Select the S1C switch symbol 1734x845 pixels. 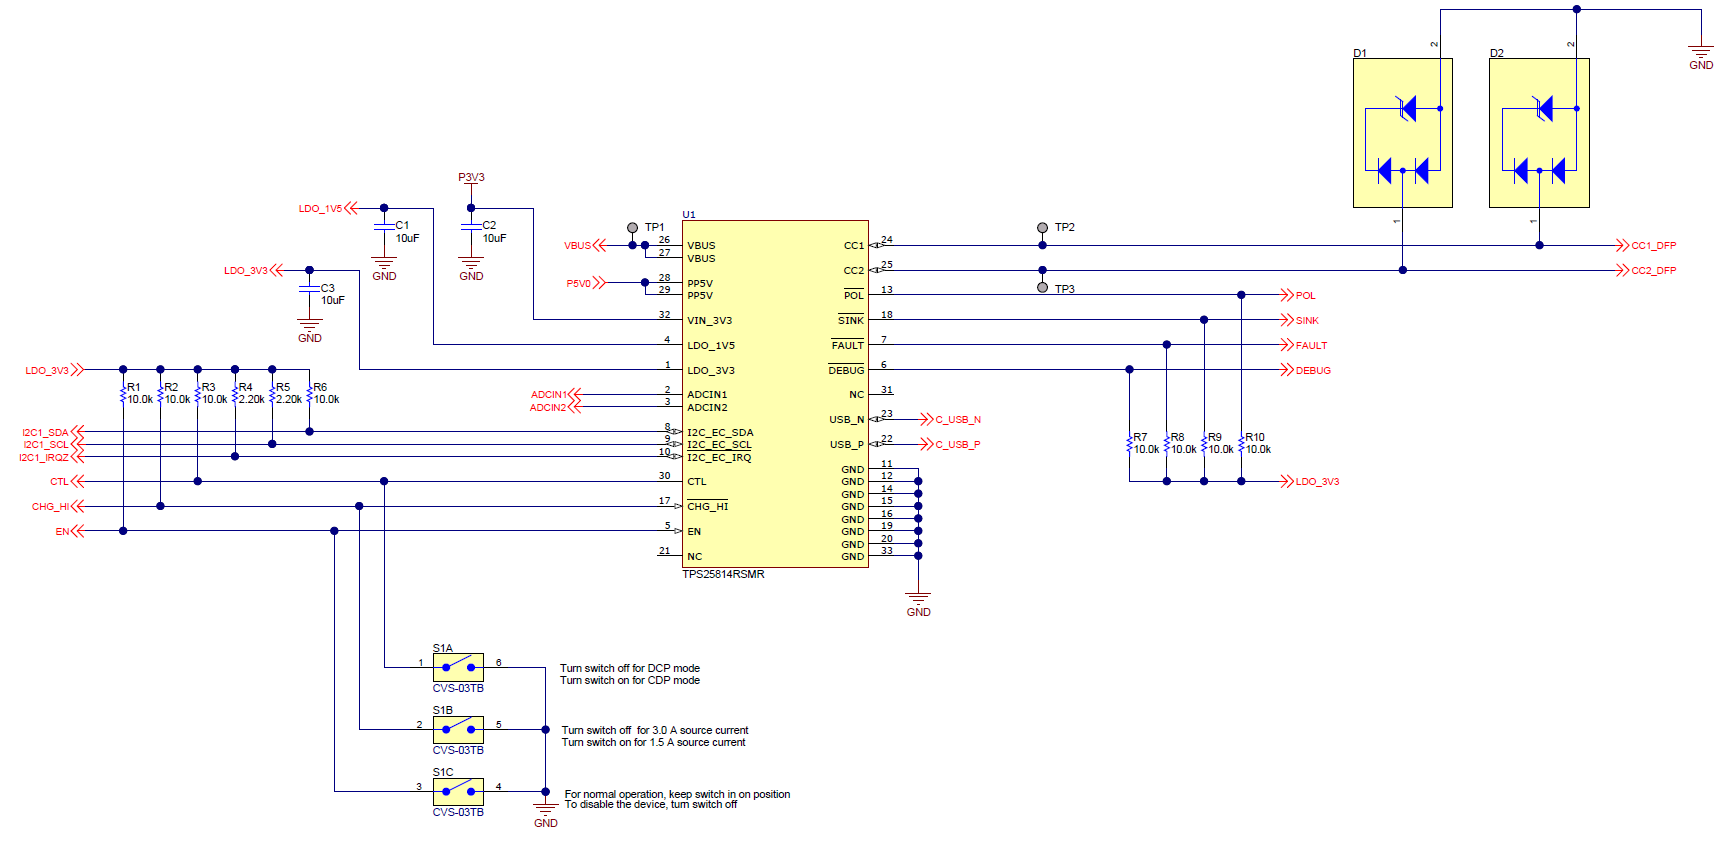[458, 791]
